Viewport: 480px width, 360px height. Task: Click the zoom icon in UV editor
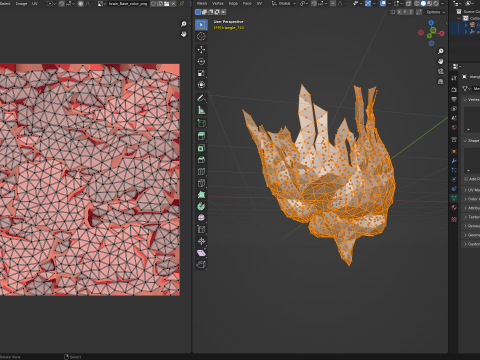184,24
